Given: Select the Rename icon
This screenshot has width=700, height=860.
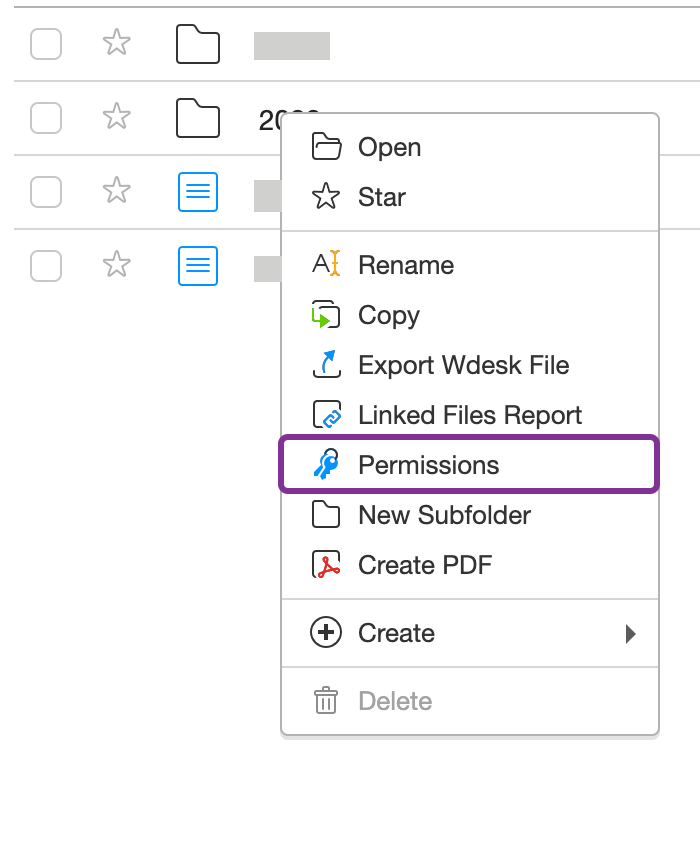Looking at the screenshot, I should [326, 265].
